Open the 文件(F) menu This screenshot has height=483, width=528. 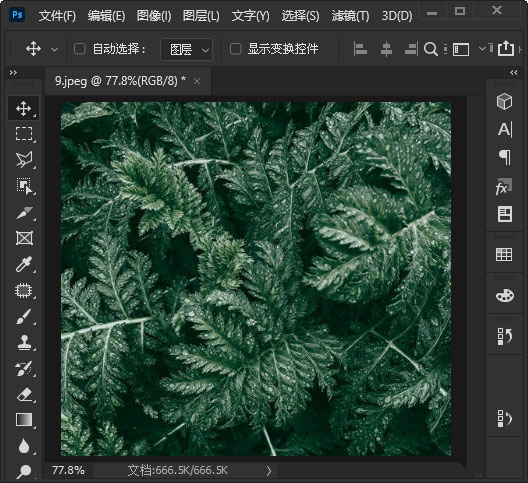point(57,16)
